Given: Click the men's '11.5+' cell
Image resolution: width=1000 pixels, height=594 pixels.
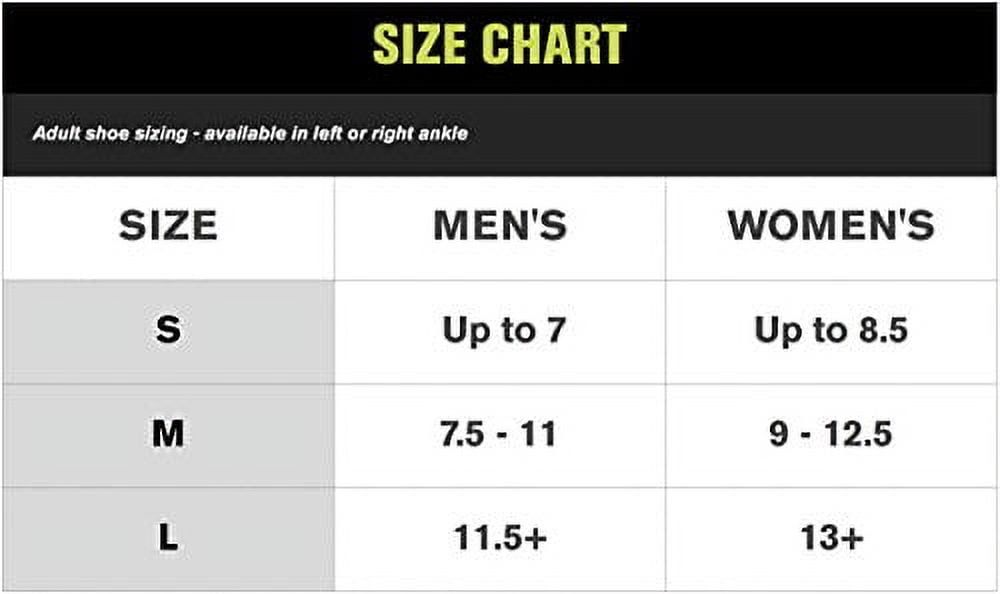Looking at the screenshot, I should click(x=500, y=538).
